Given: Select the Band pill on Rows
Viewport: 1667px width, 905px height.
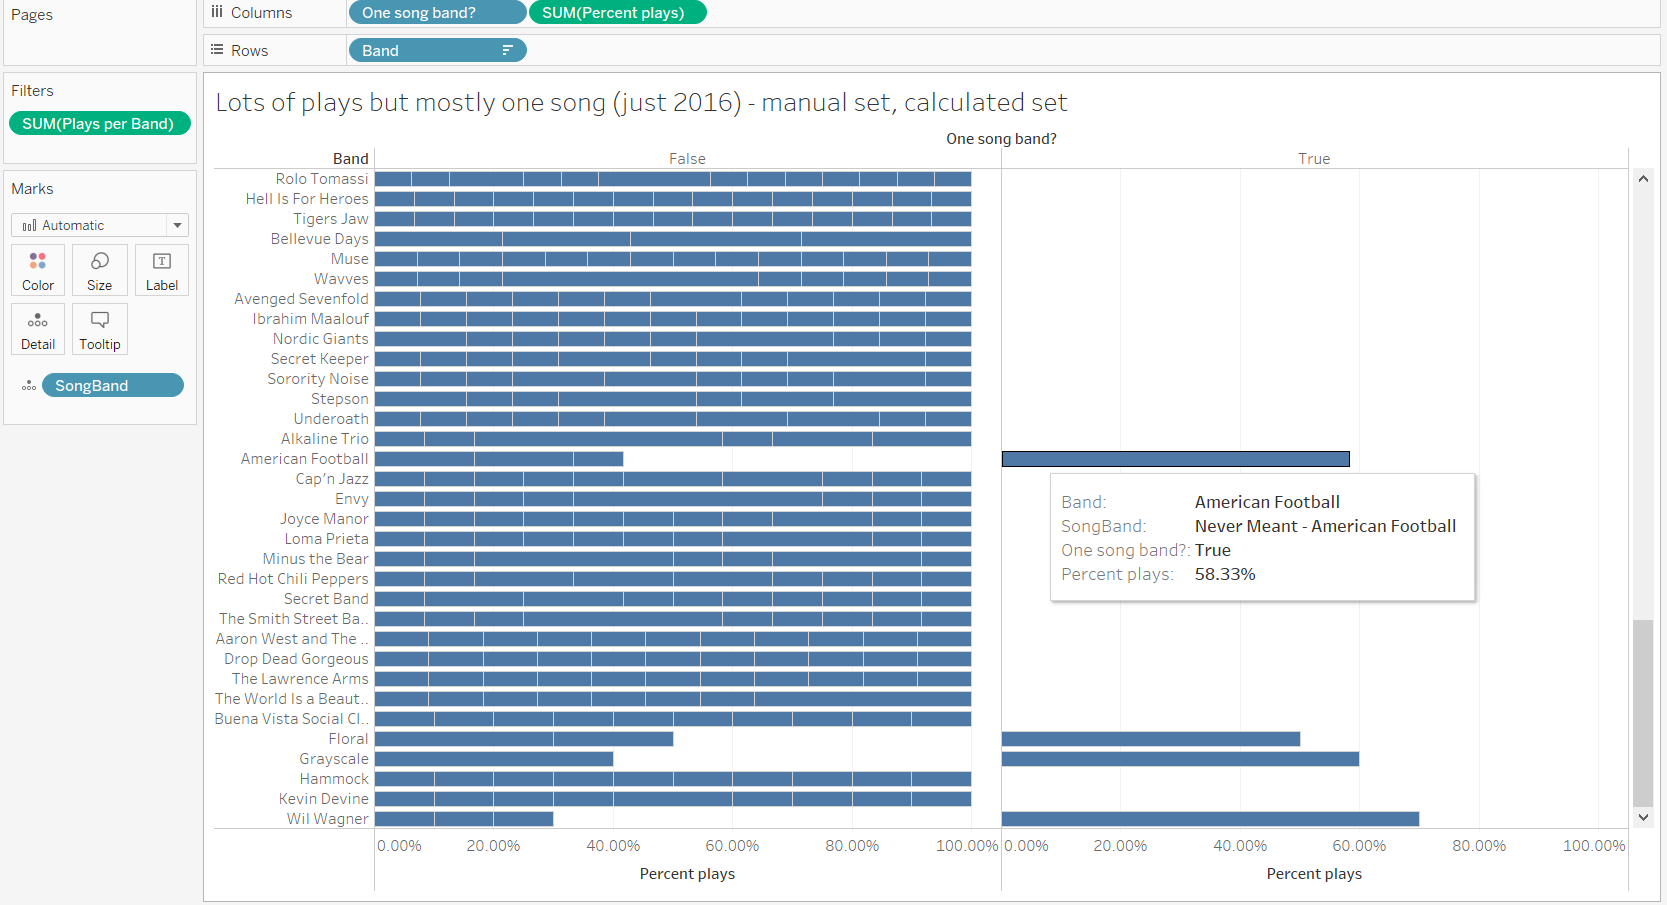Looking at the screenshot, I should pyautogui.click(x=437, y=50).
